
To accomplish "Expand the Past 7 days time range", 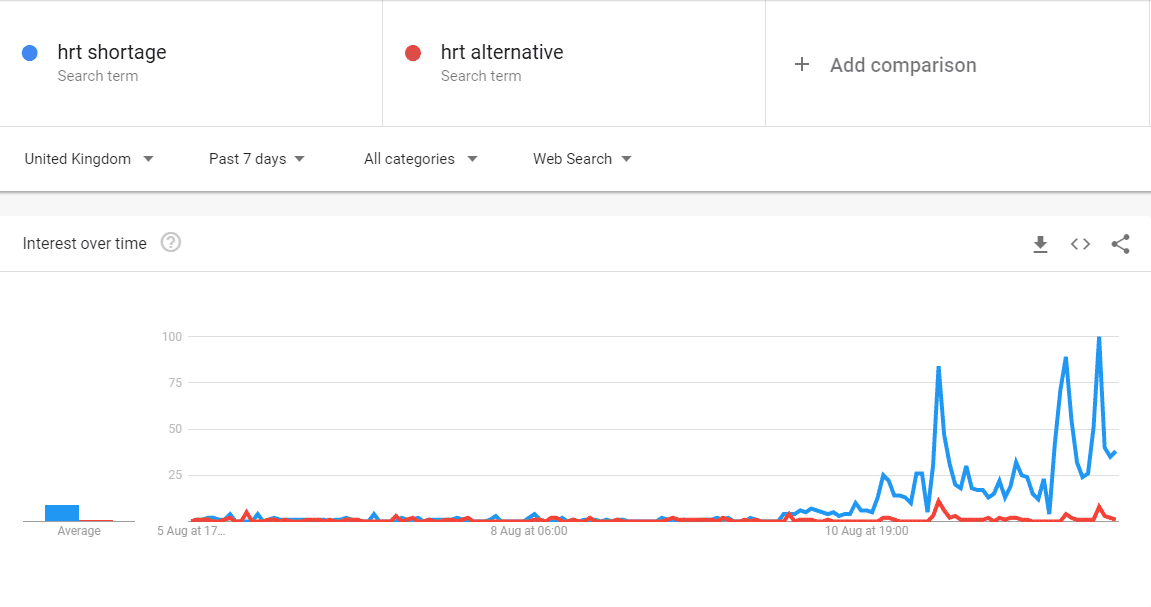I will [256, 159].
